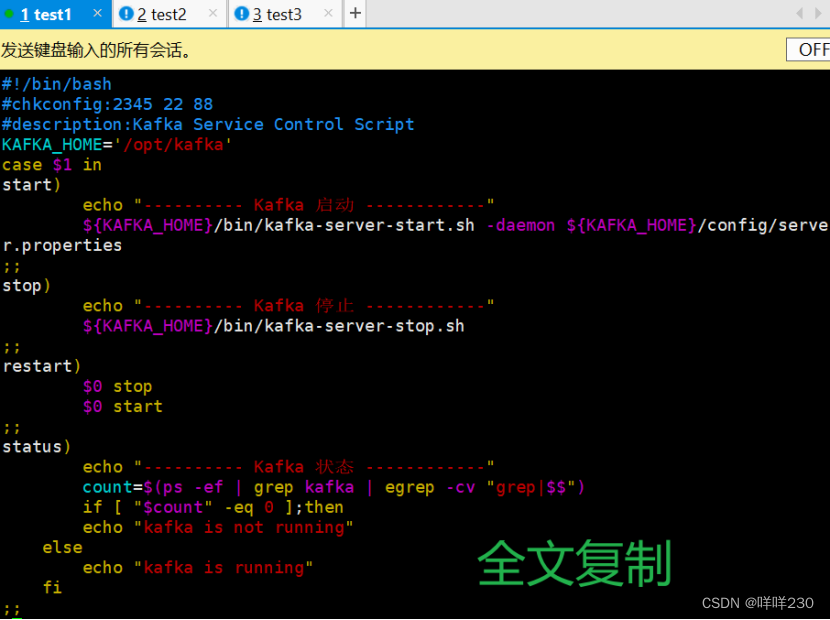Click the #!/bin/bash line
The image size is (830, 620).
point(57,84)
